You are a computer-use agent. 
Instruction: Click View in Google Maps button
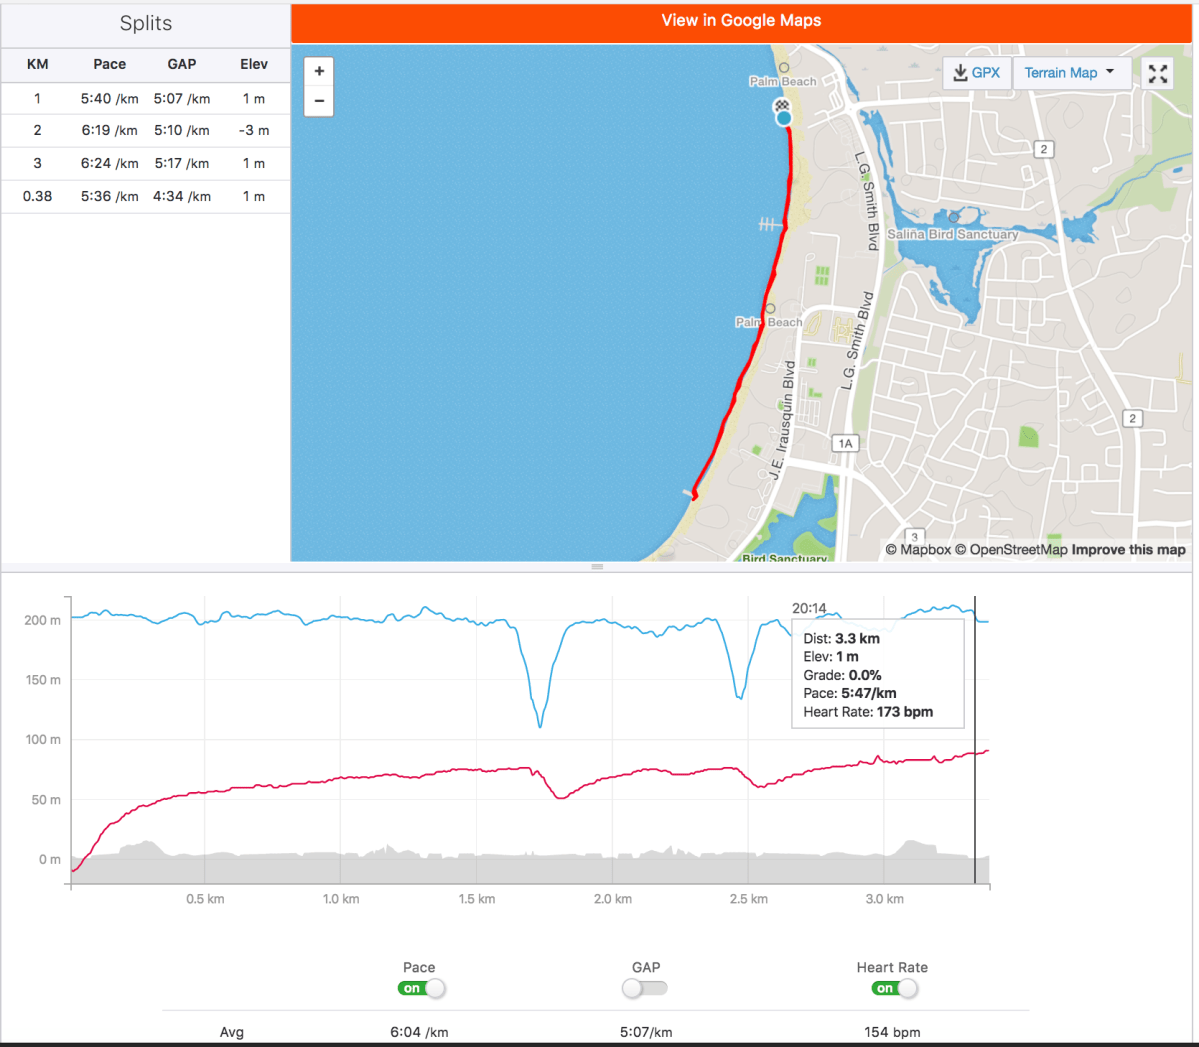click(x=740, y=21)
